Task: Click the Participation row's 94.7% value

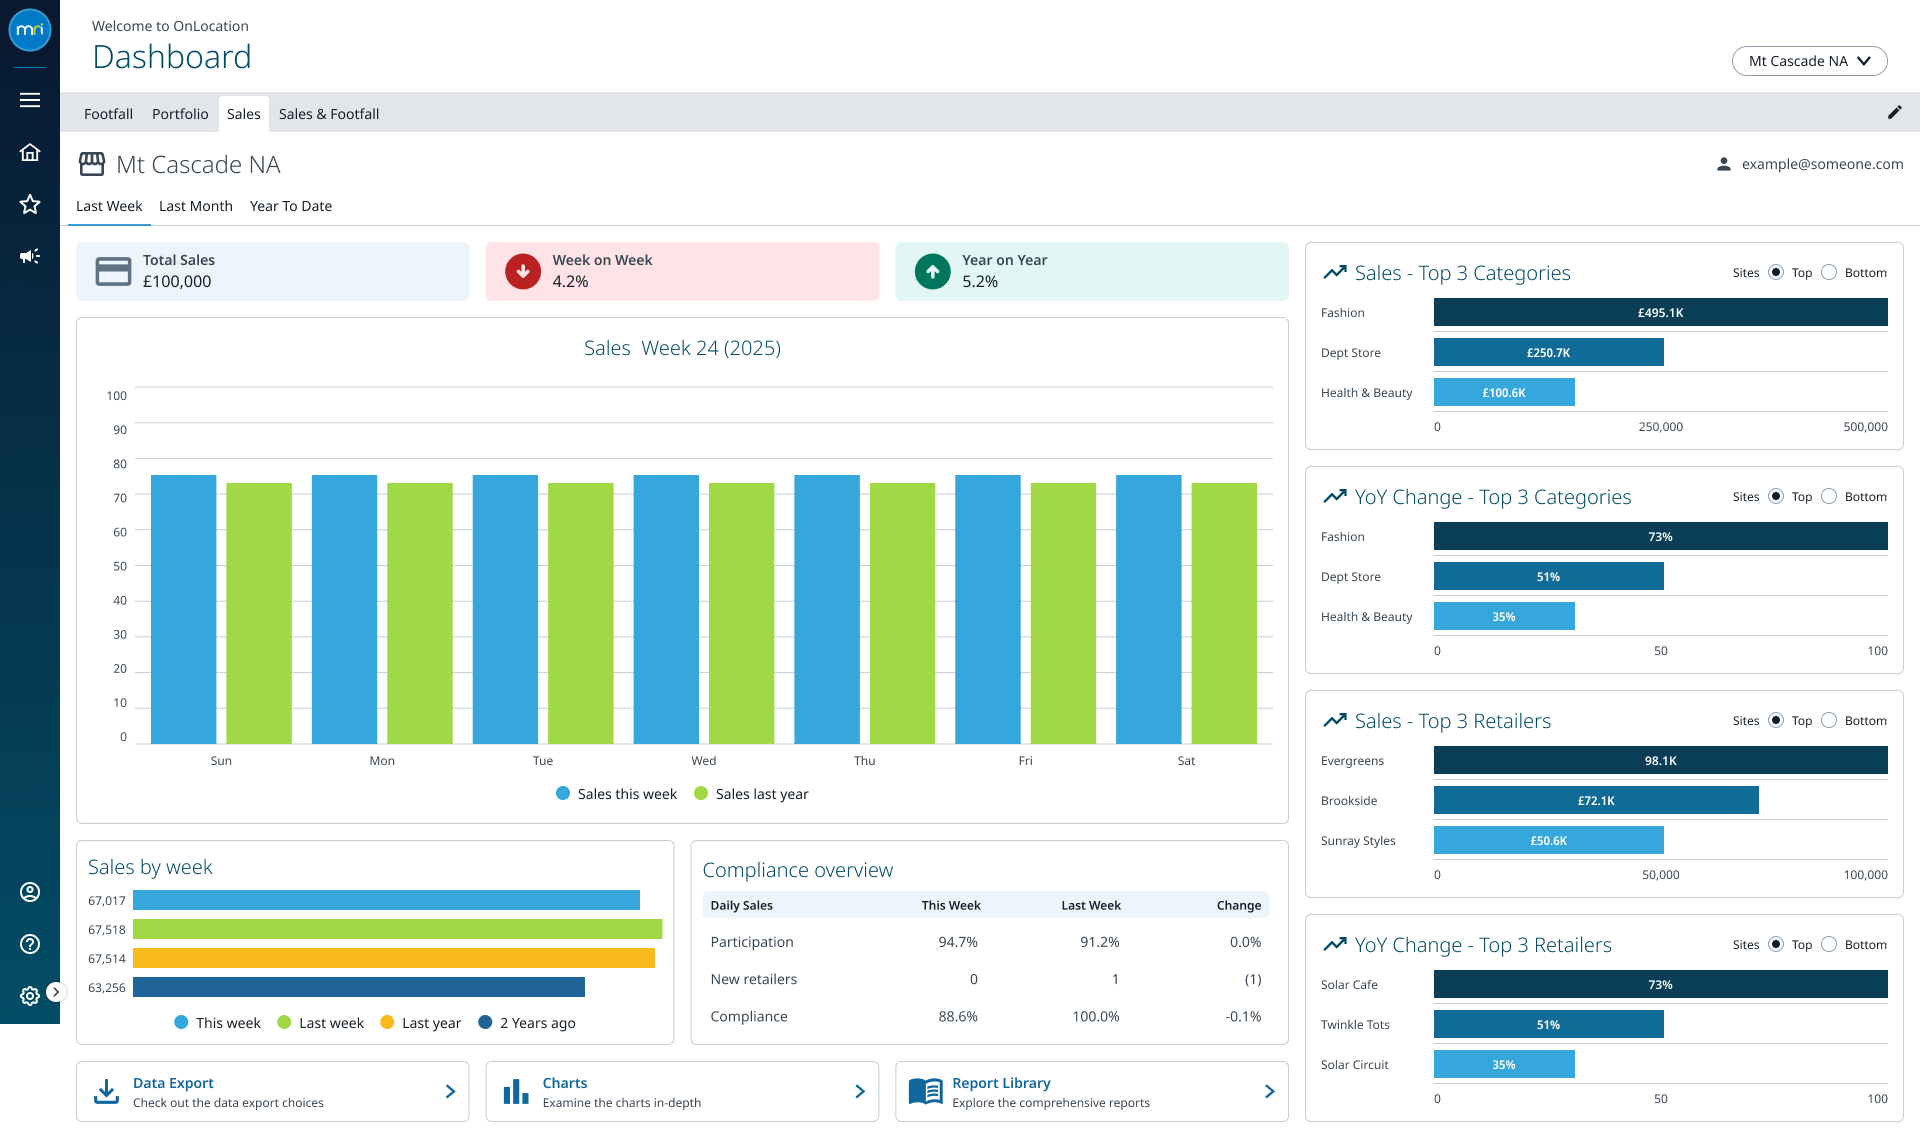Action: point(958,942)
